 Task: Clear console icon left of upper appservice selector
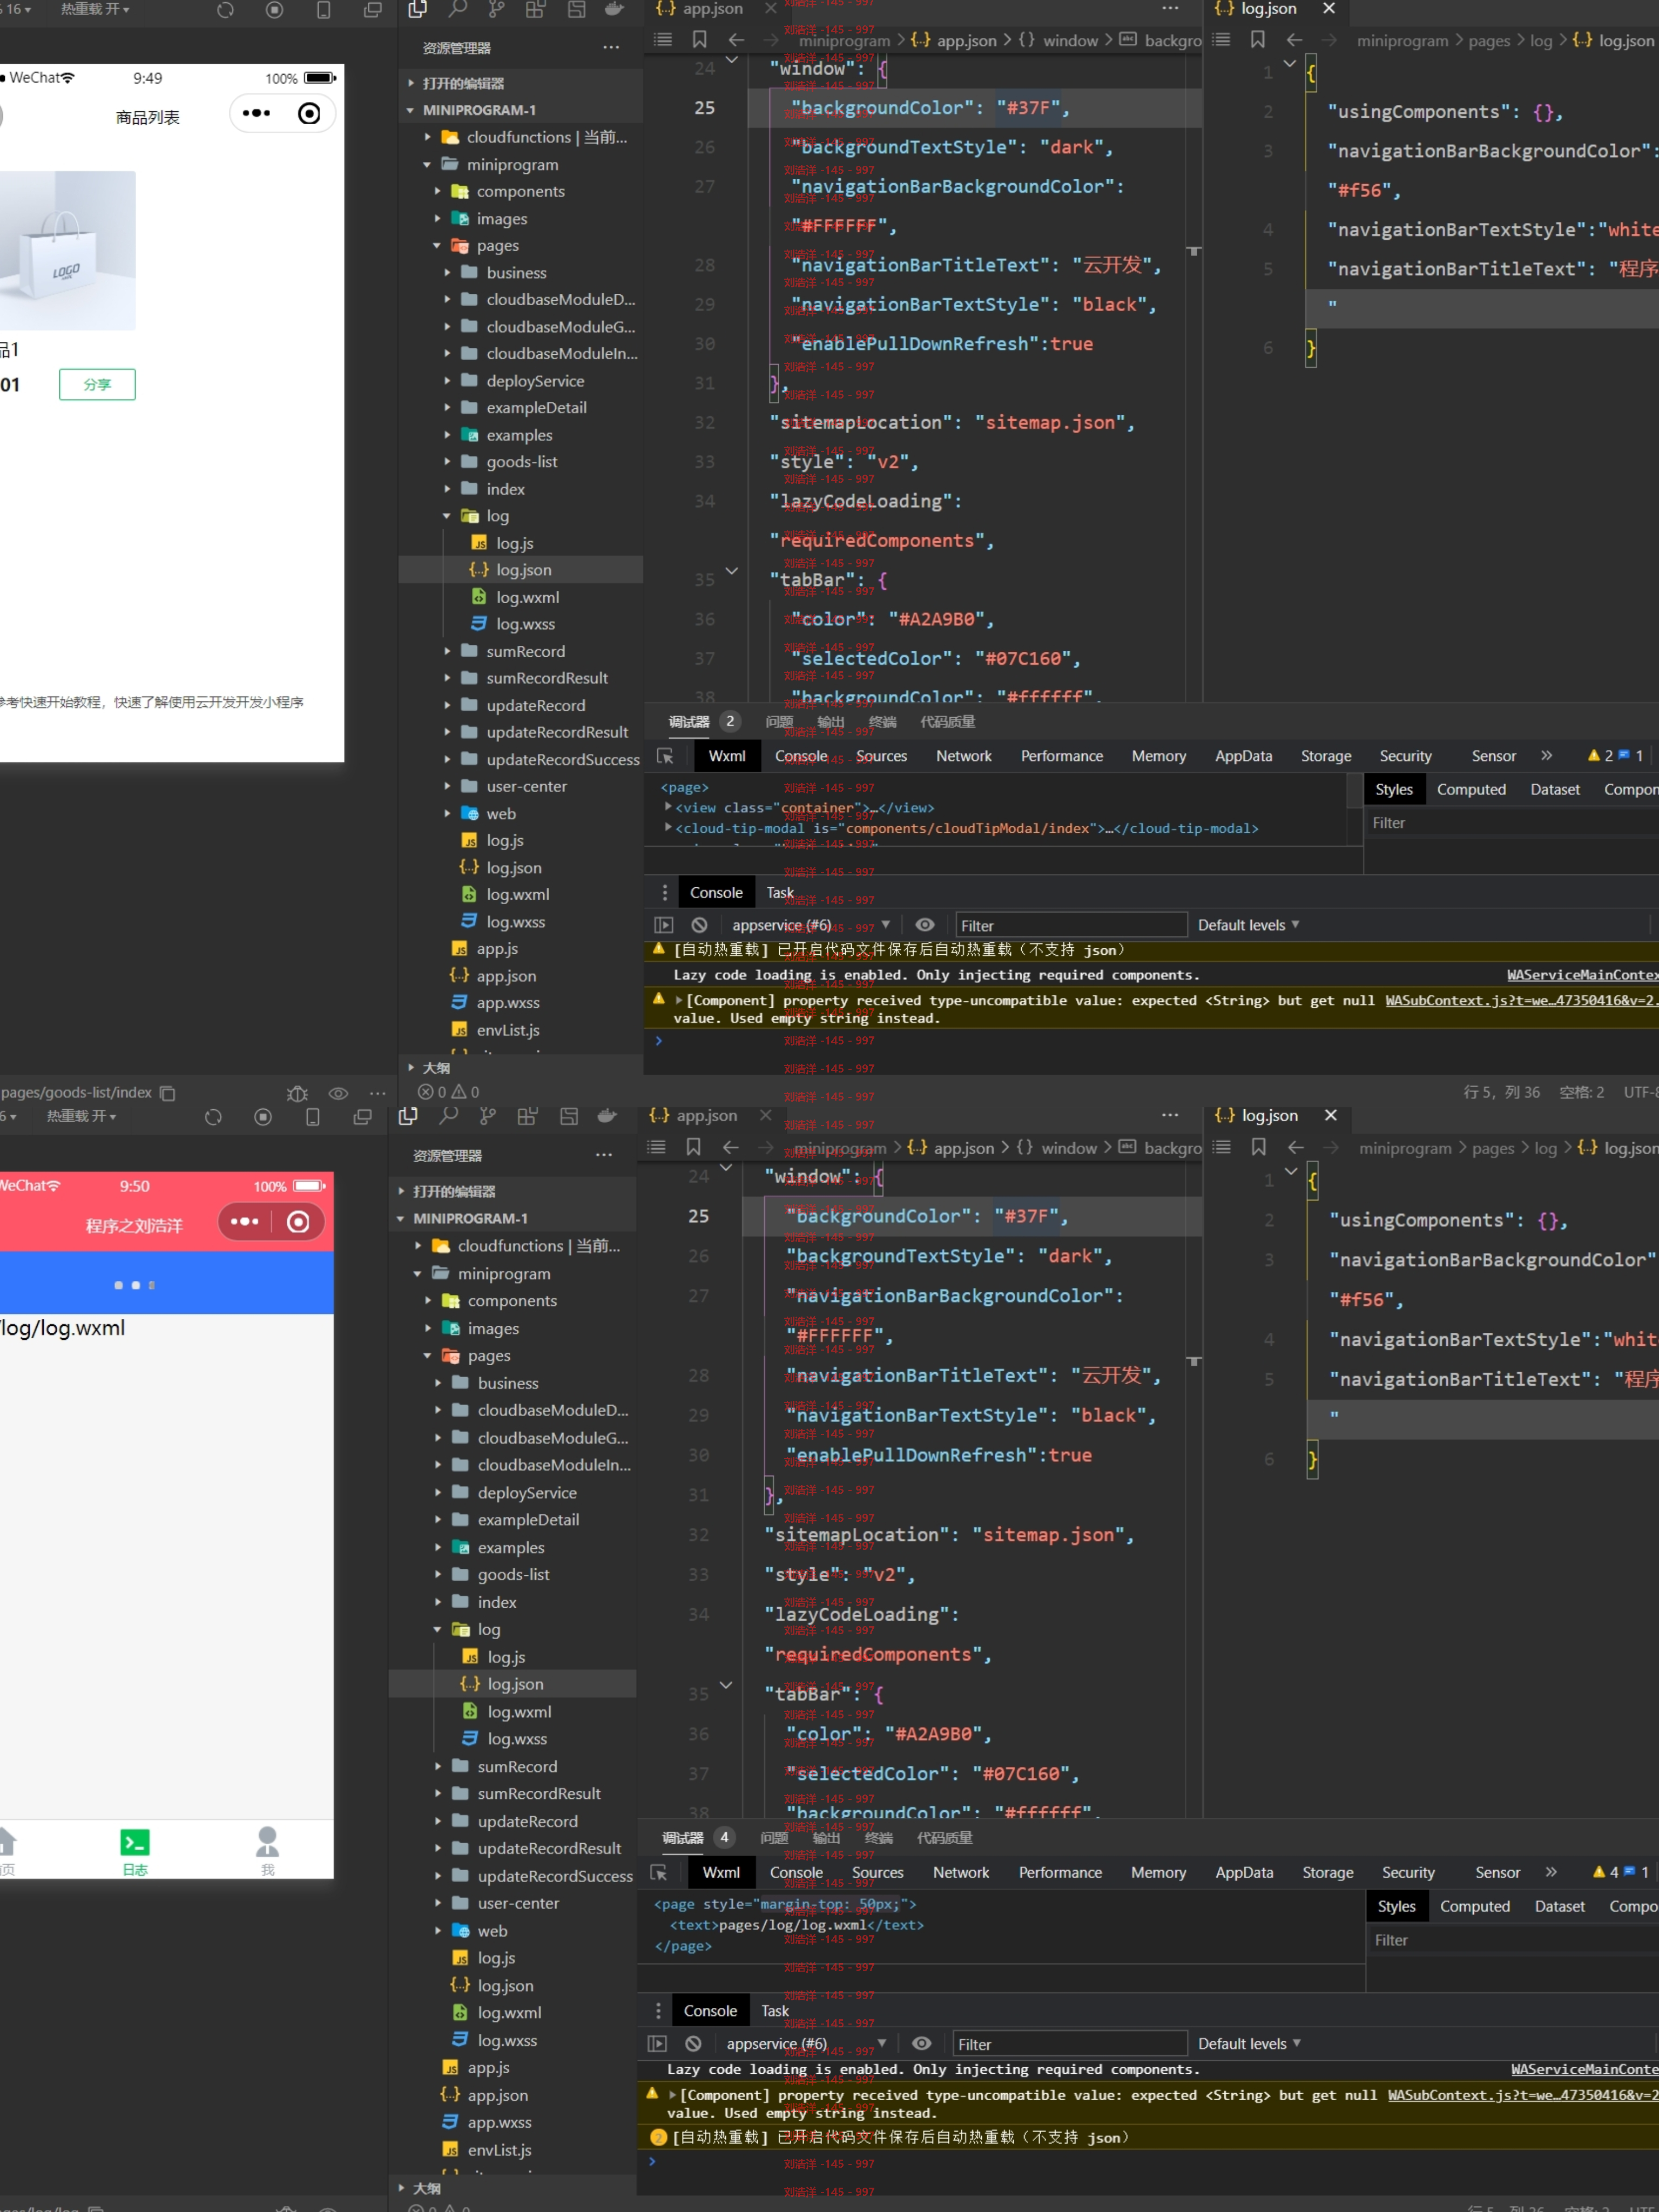click(x=699, y=925)
